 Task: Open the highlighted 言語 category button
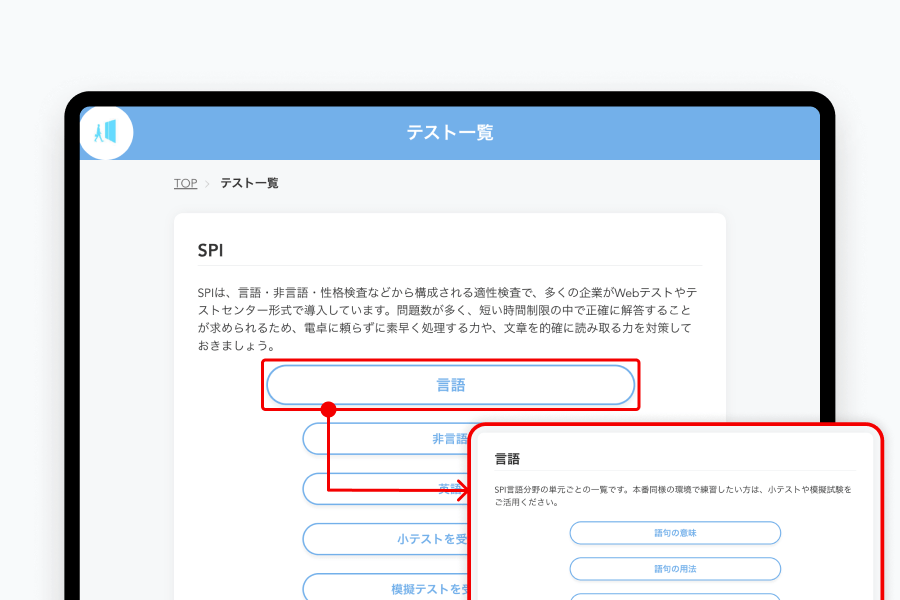(450, 385)
